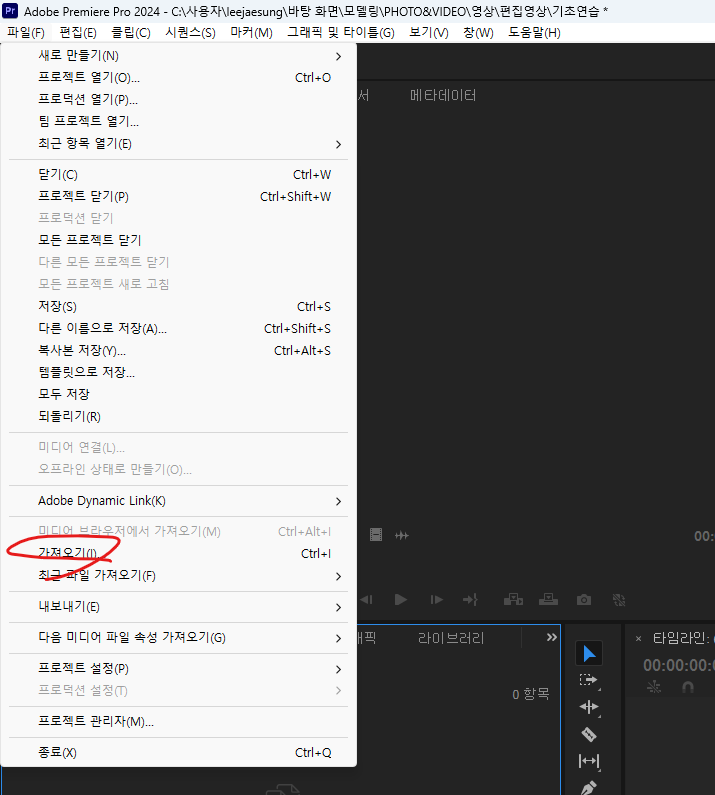The image size is (715, 795).
Task: Select the 타임라인 panel tab
Action: click(x=681, y=638)
